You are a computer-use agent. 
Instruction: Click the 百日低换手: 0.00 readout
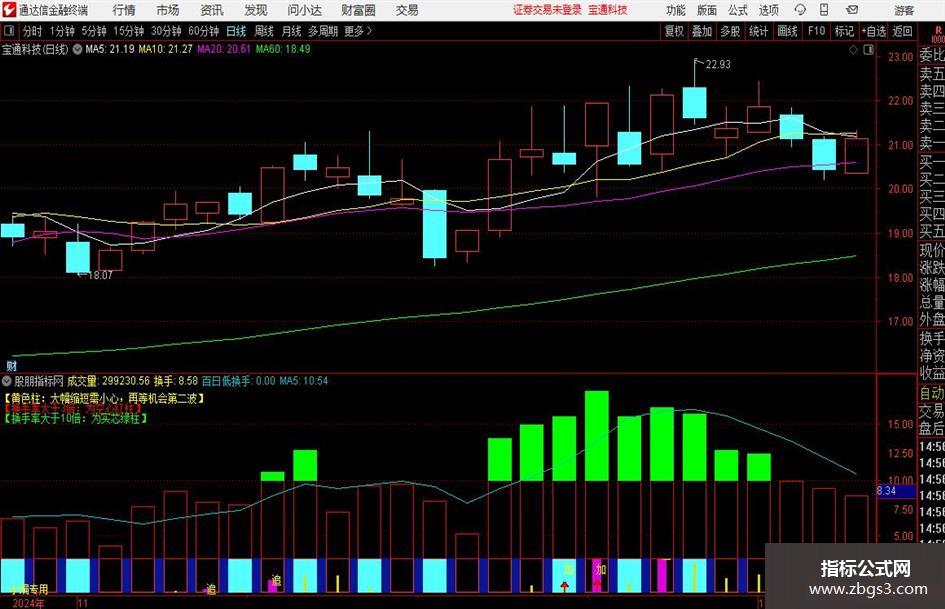237,381
